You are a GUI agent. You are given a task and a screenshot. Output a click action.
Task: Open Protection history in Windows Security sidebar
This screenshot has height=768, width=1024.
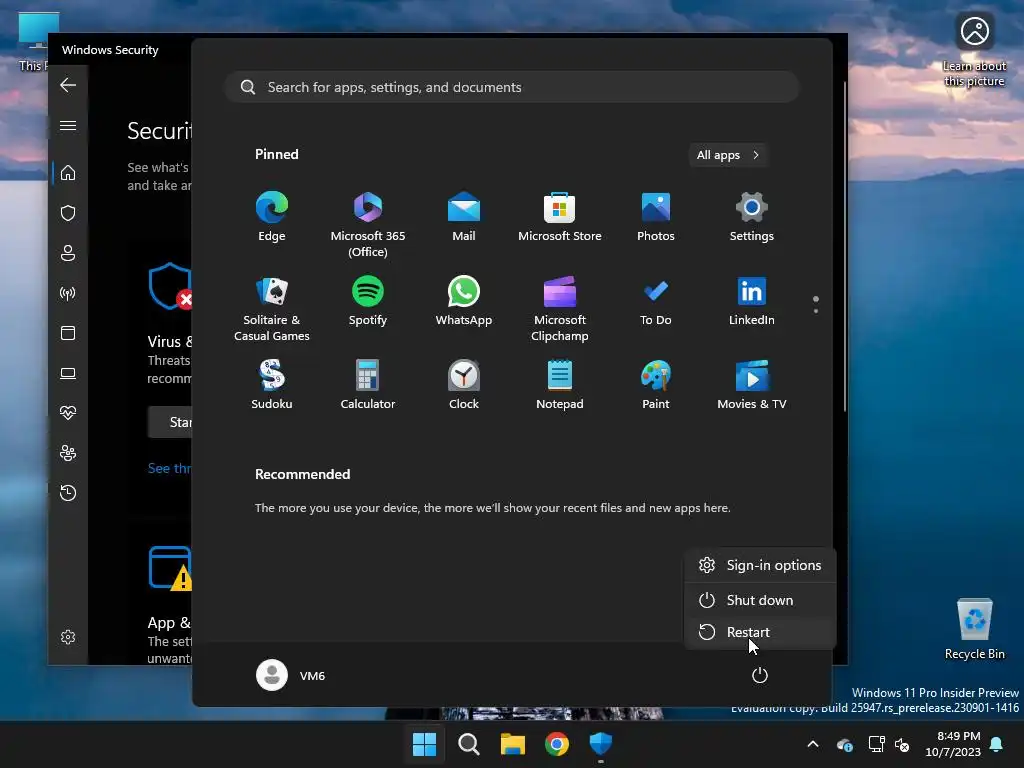point(68,492)
